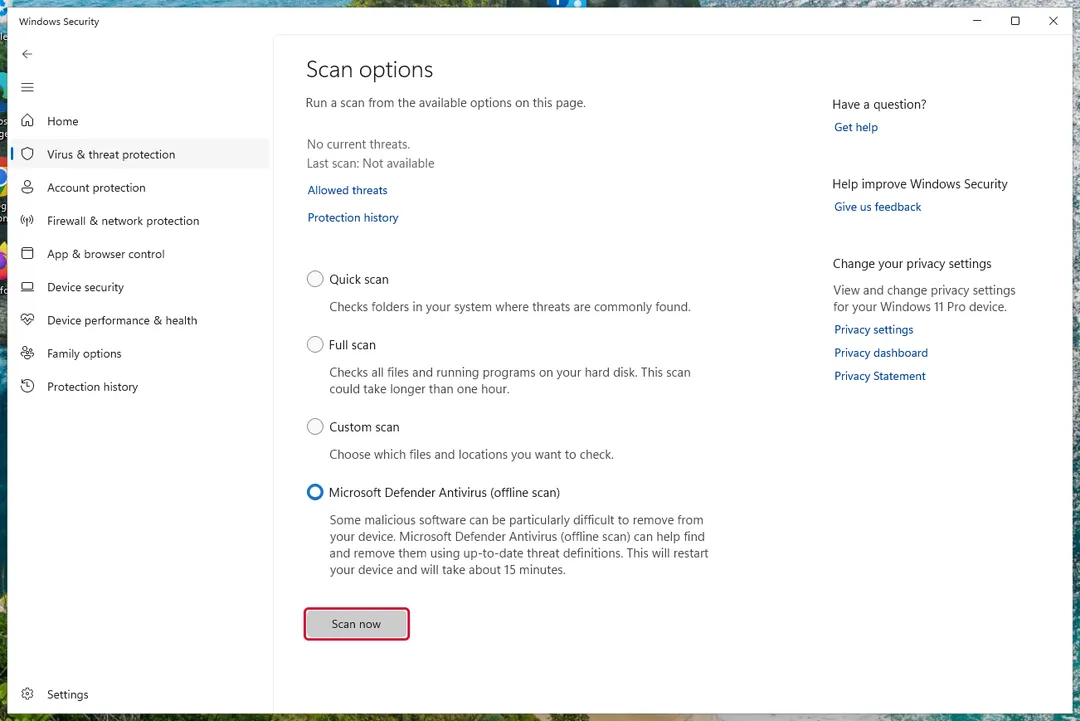Select the Full scan radio button
The height and width of the screenshot is (721, 1080).
pos(315,344)
